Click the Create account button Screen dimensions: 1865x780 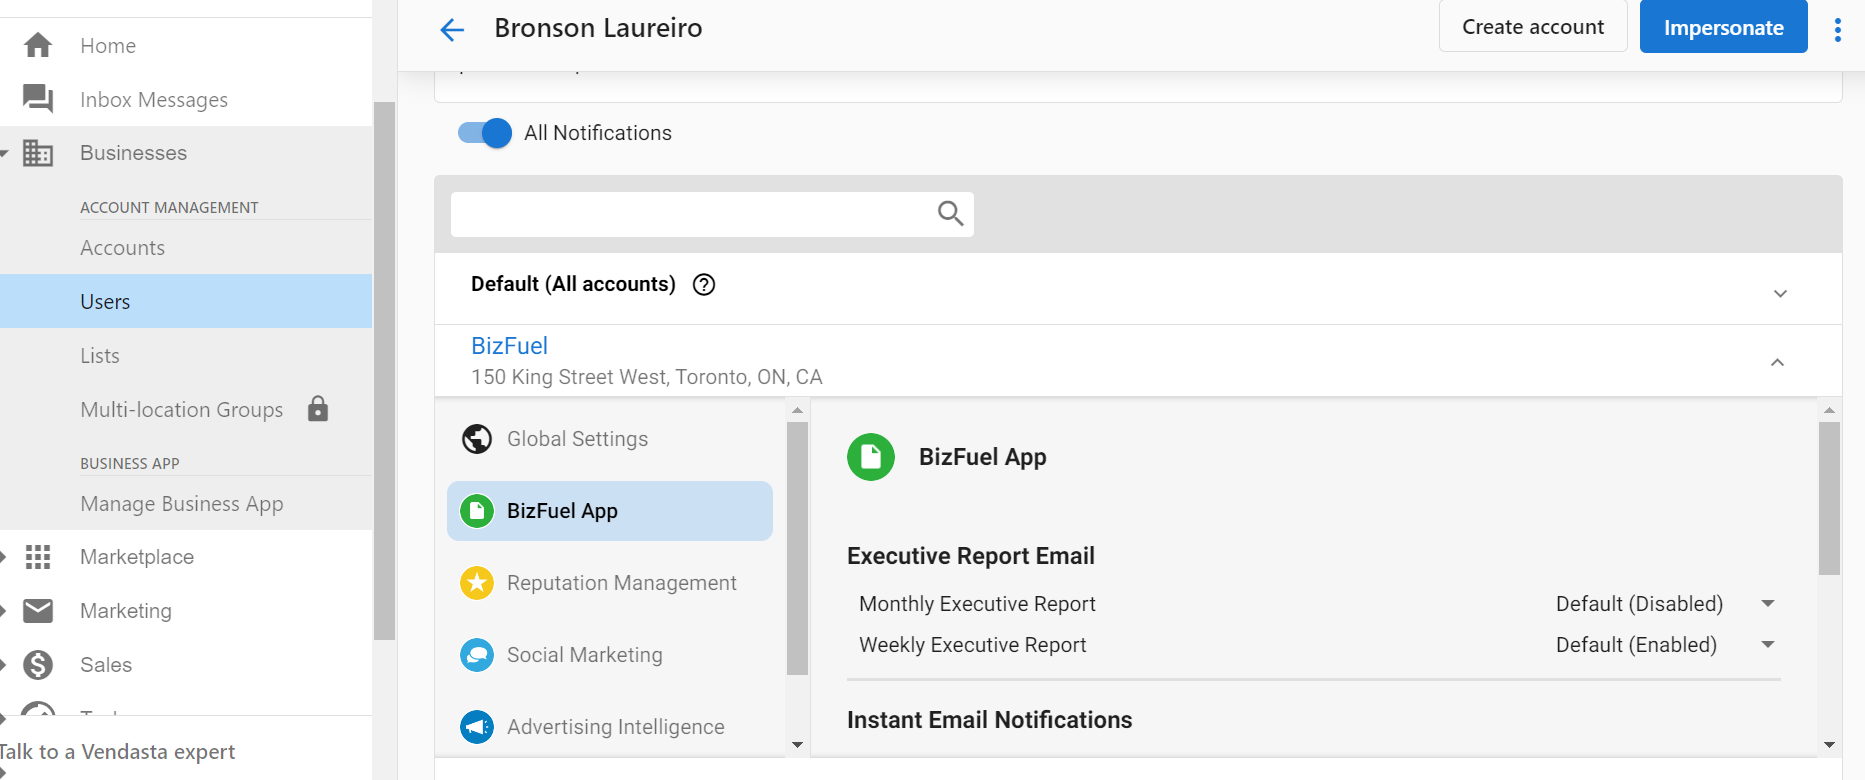point(1533,27)
